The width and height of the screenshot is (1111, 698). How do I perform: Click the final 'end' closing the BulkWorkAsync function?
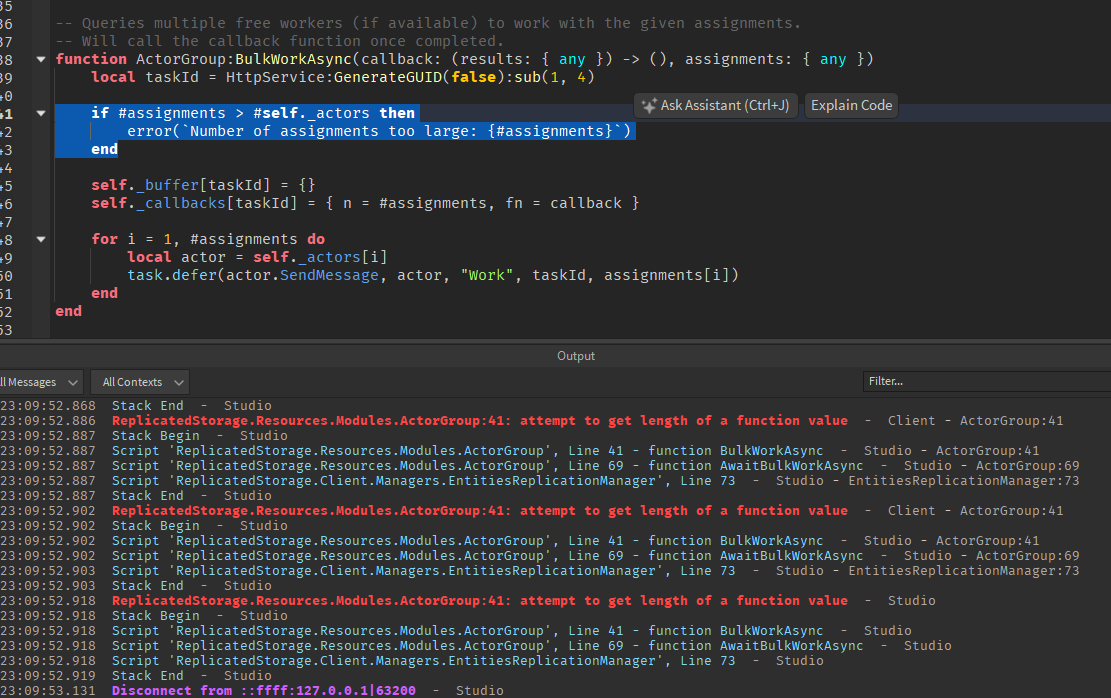[x=69, y=311]
